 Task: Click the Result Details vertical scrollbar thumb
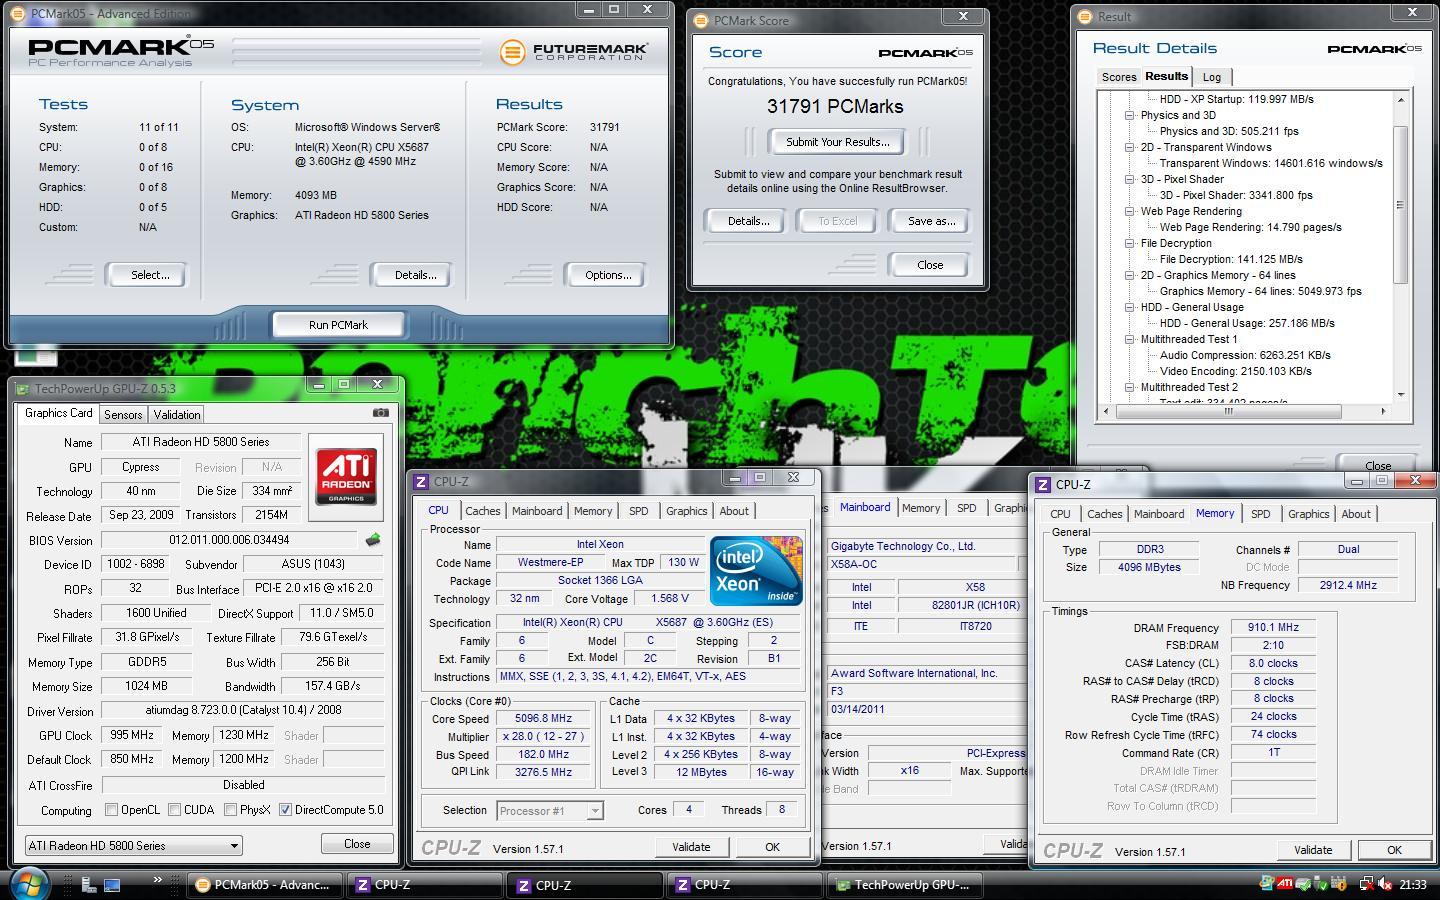pos(1400,204)
